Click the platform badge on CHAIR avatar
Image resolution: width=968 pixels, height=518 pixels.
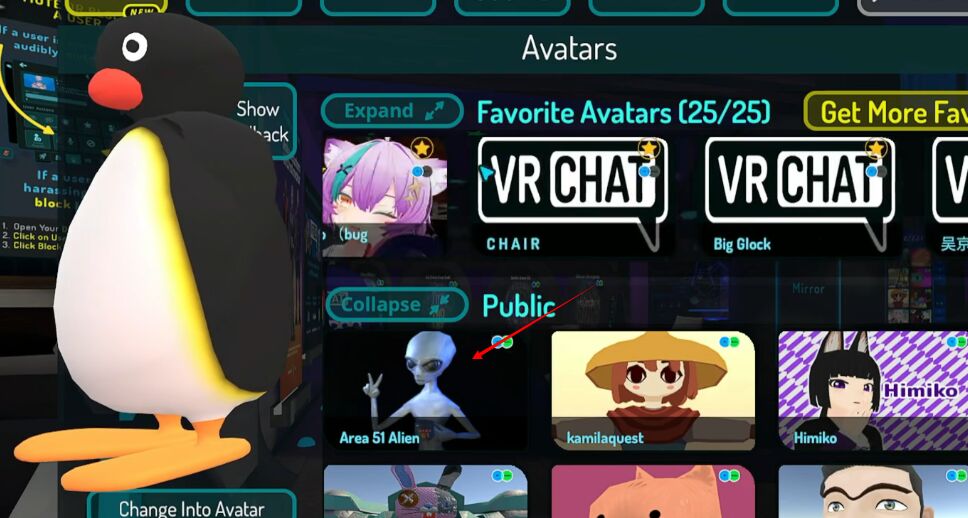pyautogui.click(x=648, y=171)
